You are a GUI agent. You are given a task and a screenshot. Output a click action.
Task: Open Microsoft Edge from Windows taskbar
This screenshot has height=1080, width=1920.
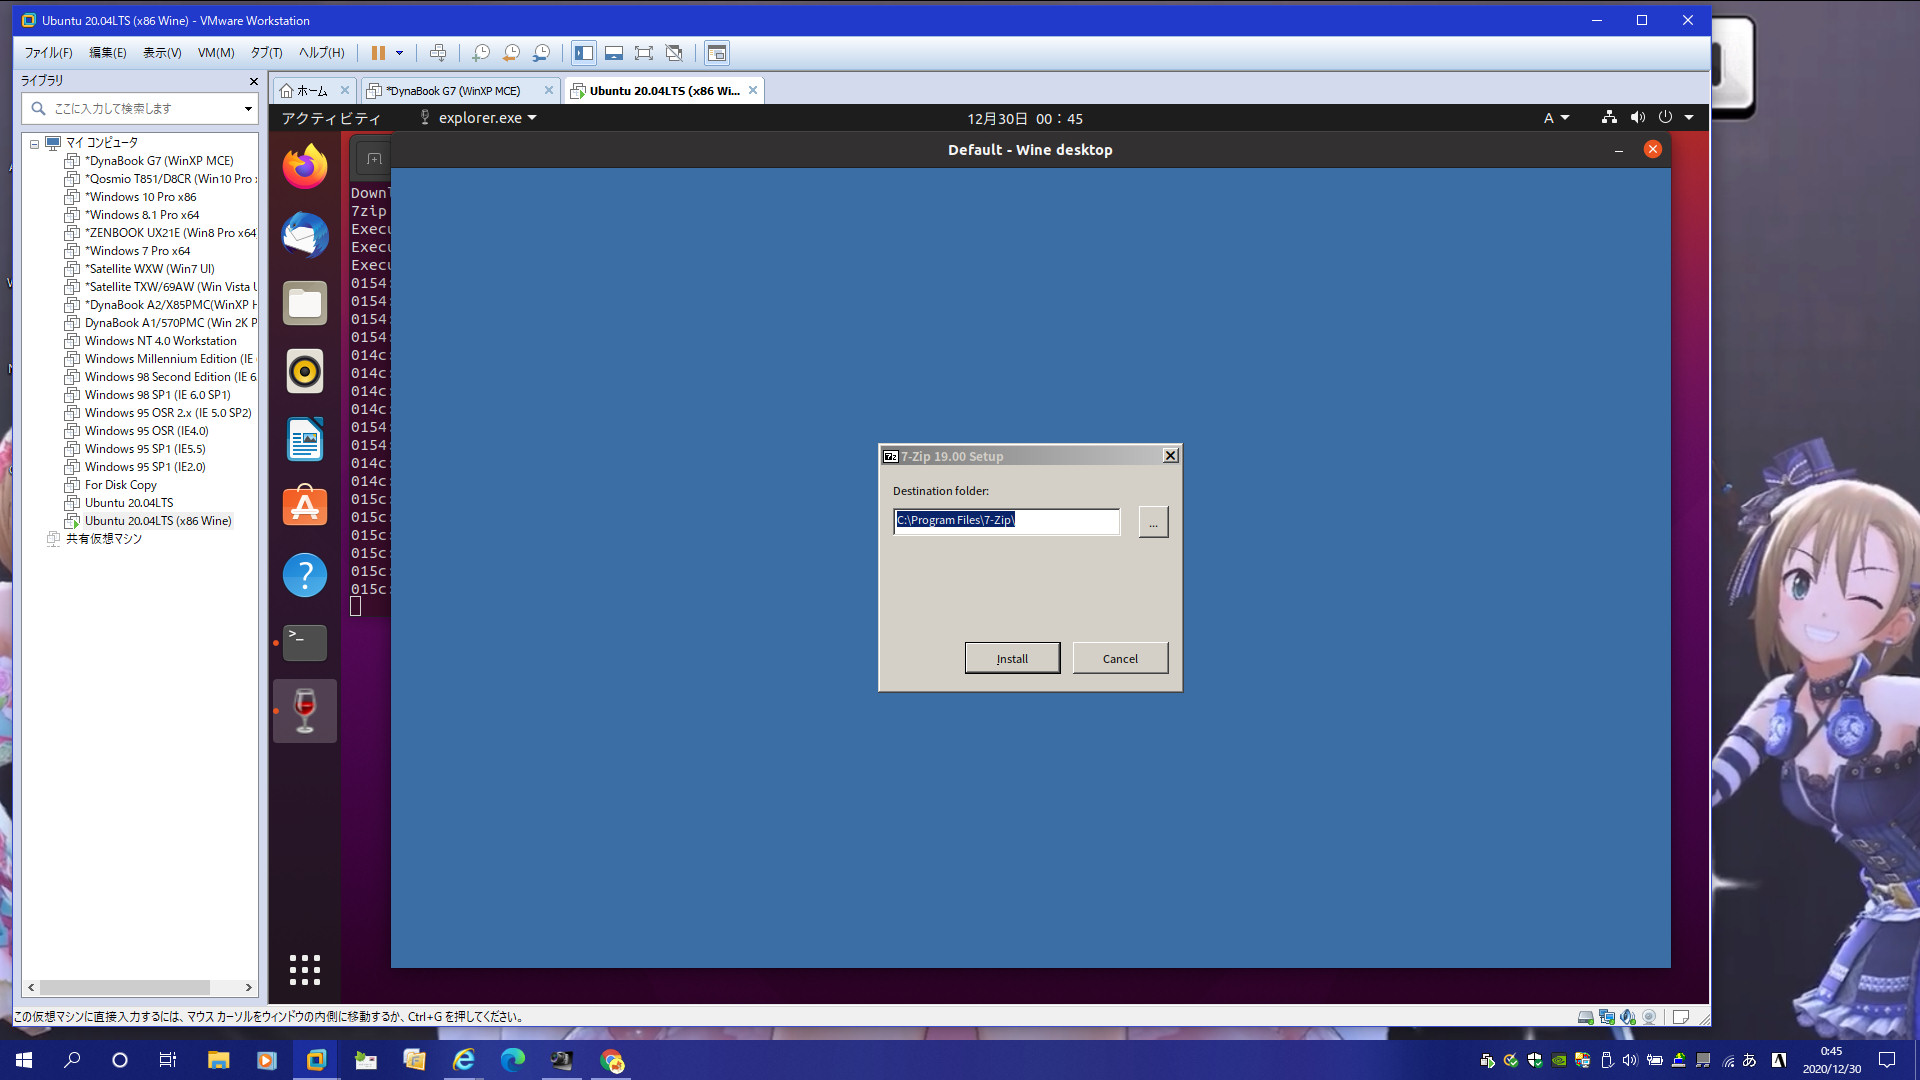click(x=512, y=1060)
